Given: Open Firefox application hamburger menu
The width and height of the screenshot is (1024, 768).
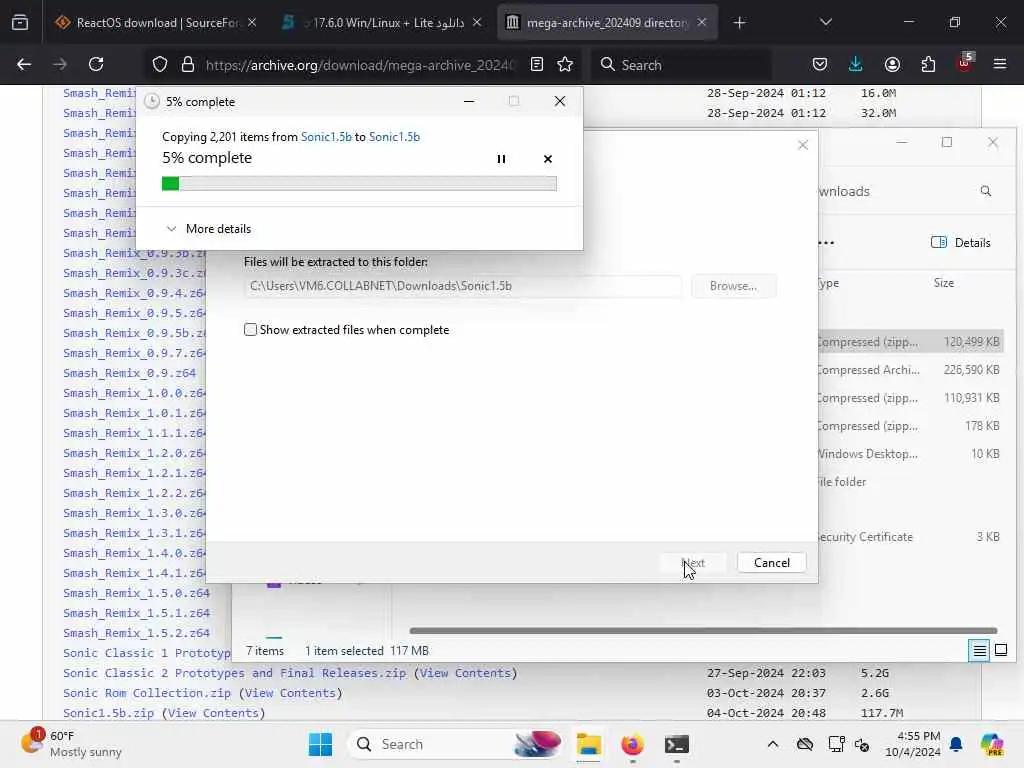Looking at the screenshot, I should click(1000, 64).
